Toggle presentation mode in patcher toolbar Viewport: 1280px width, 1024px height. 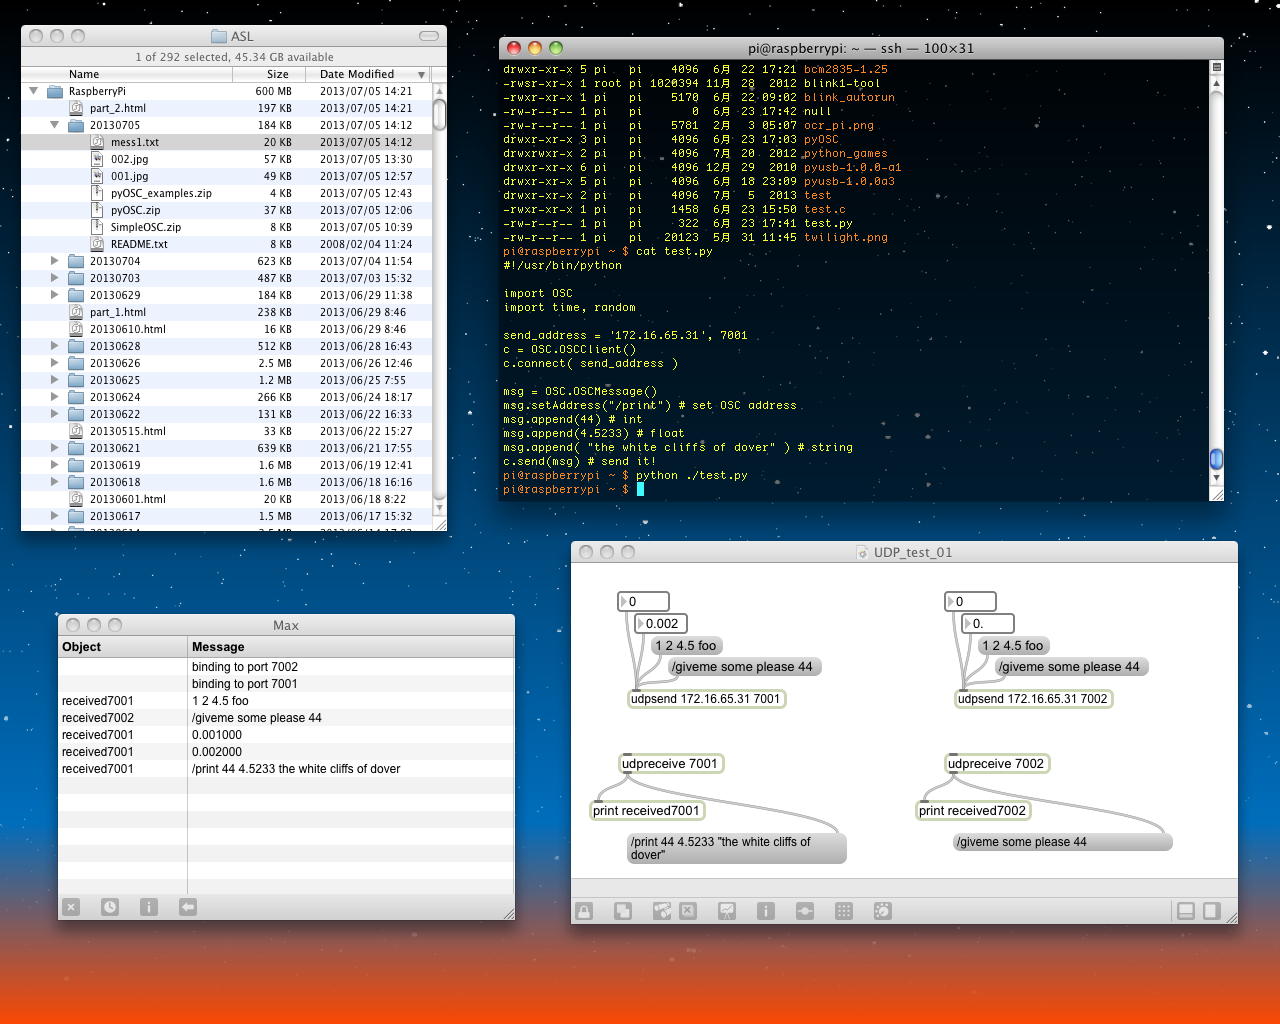727,911
